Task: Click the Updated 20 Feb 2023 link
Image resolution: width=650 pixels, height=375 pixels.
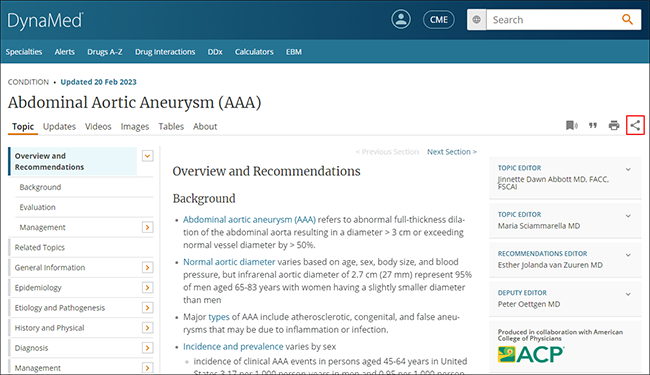Action: point(98,82)
